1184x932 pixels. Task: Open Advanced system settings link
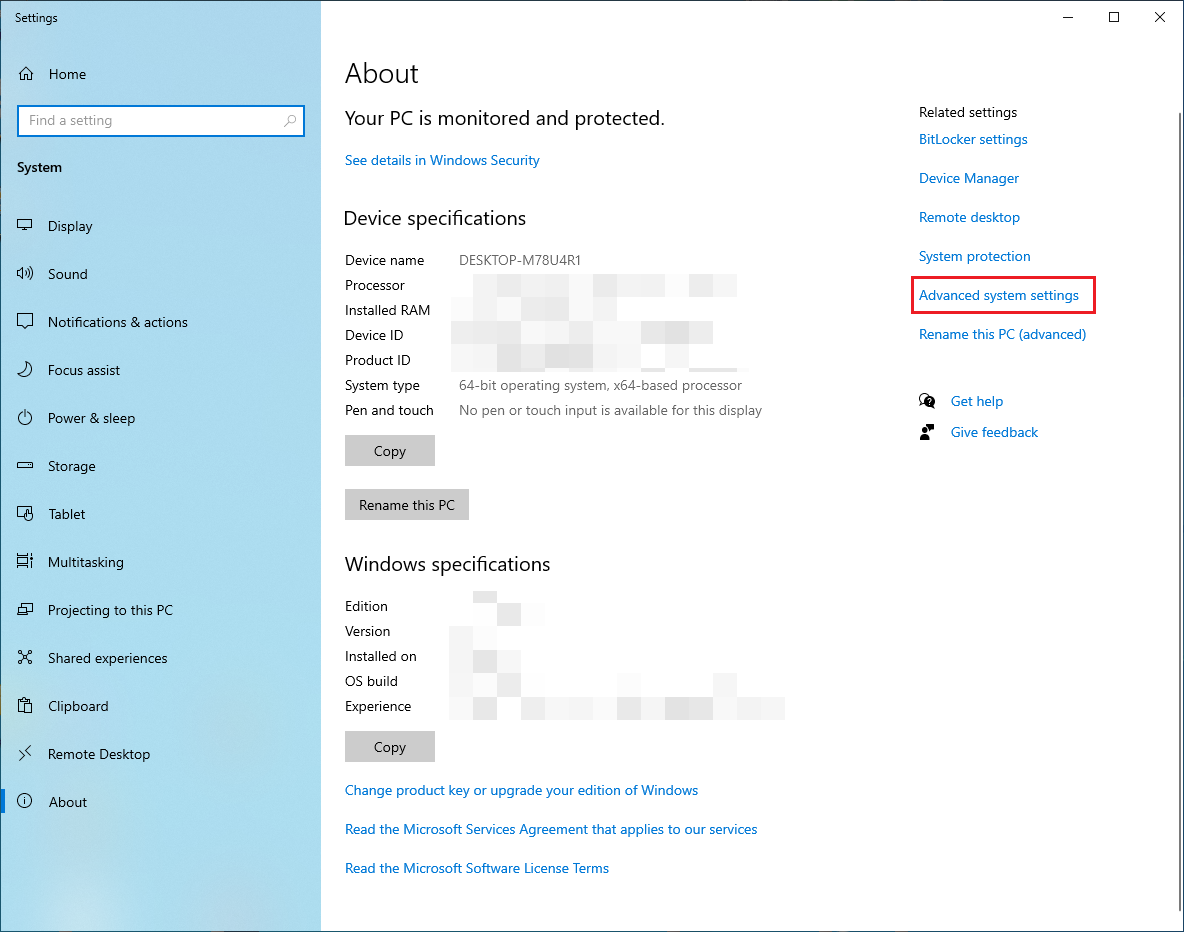[x=998, y=296]
